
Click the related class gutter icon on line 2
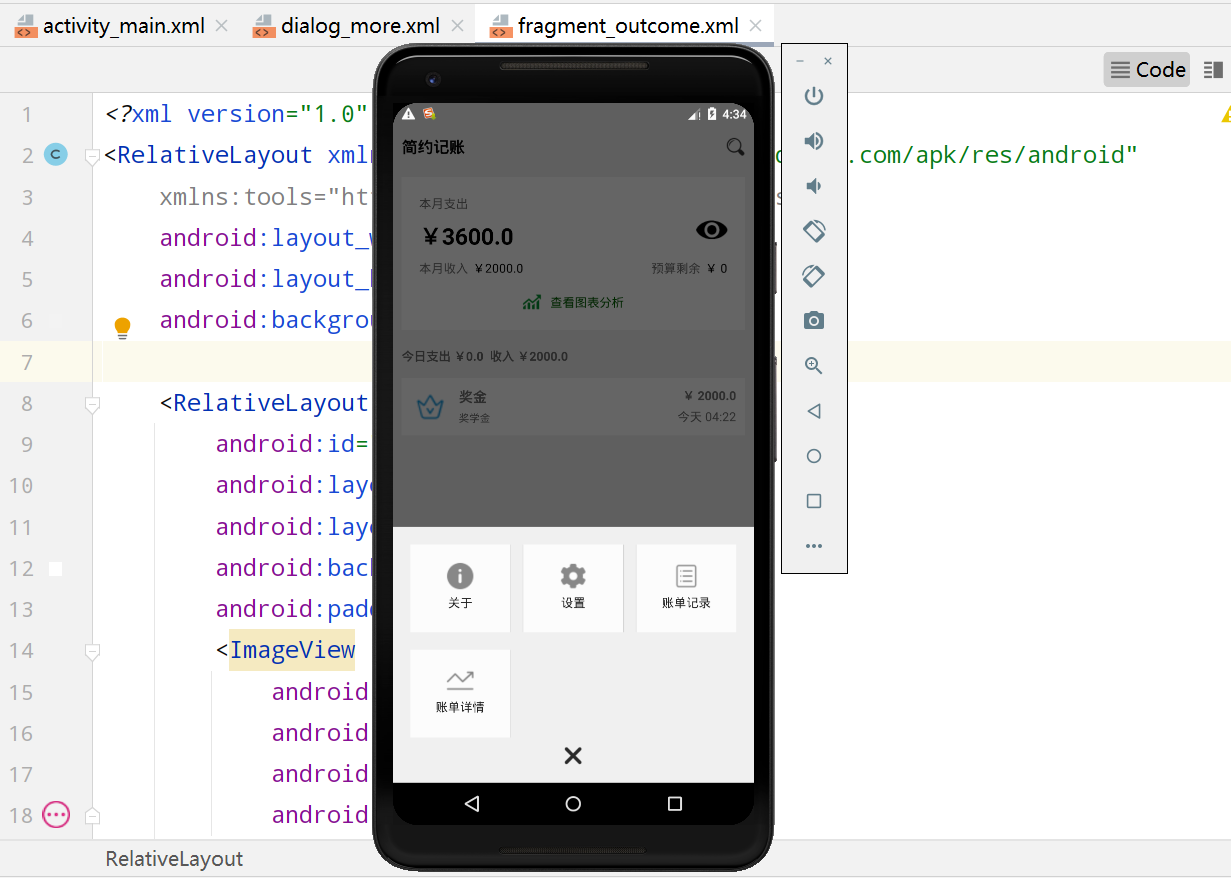click(56, 154)
